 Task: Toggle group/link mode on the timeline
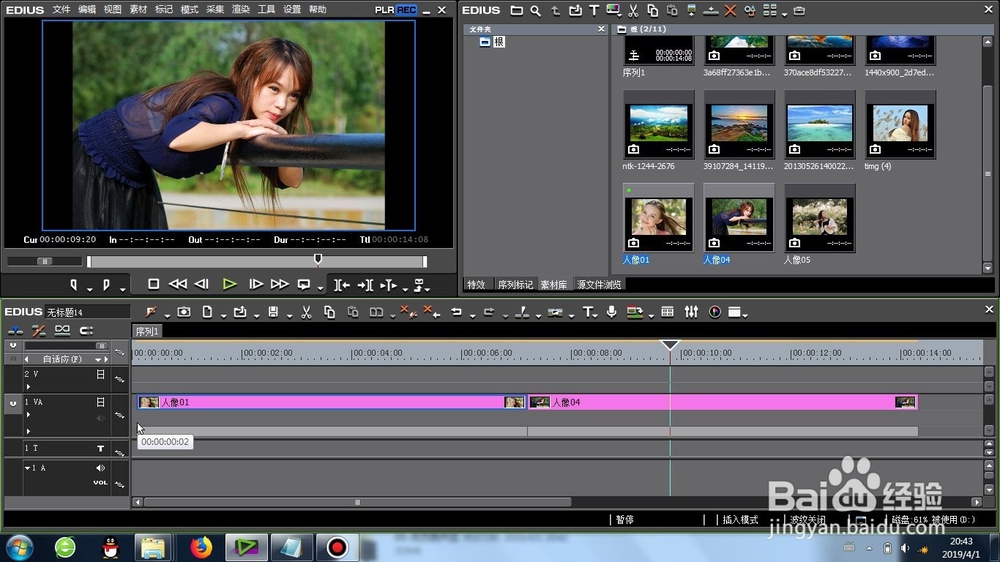click(62, 330)
